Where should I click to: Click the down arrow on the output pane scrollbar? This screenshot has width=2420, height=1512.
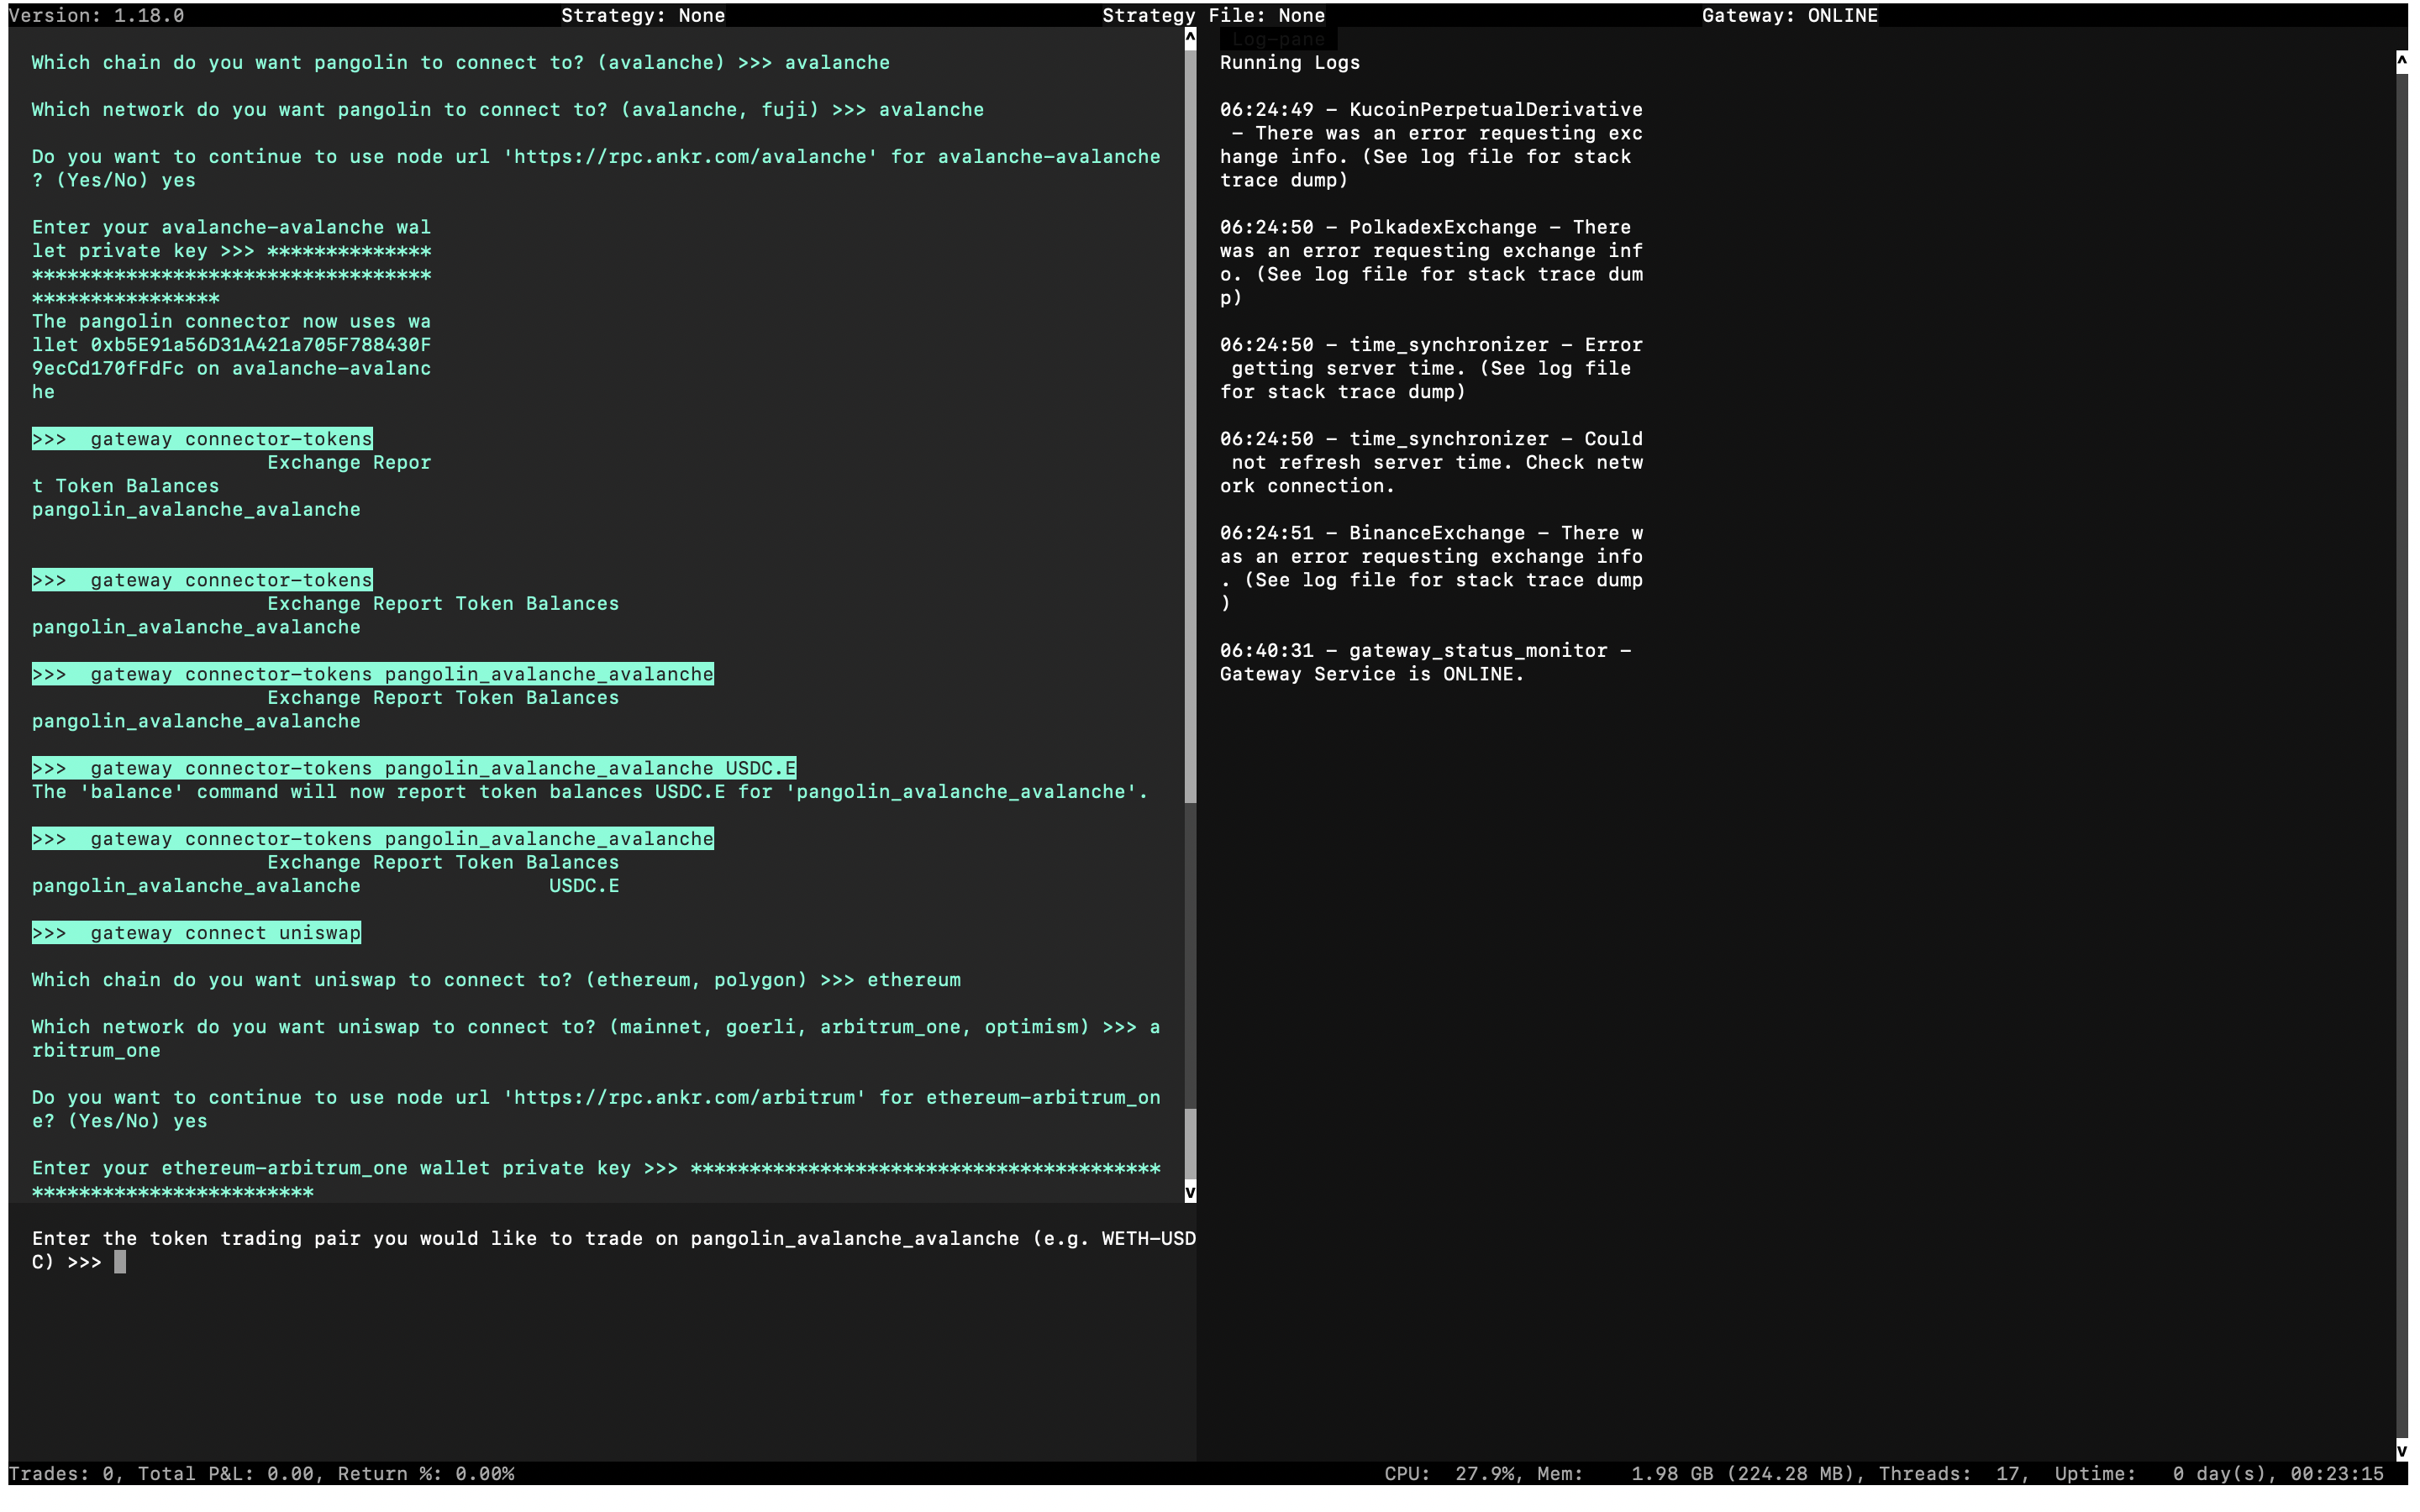click(1189, 1190)
